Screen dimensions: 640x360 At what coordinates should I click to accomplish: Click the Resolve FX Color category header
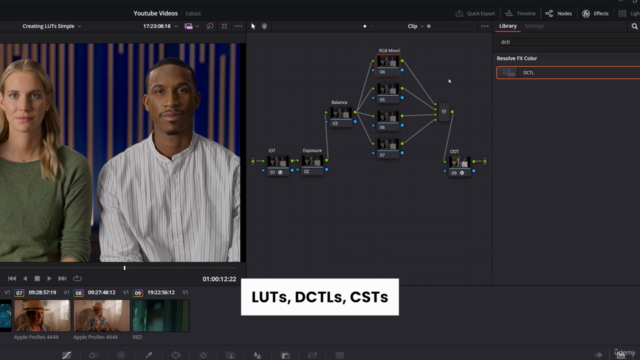[x=517, y=58]
